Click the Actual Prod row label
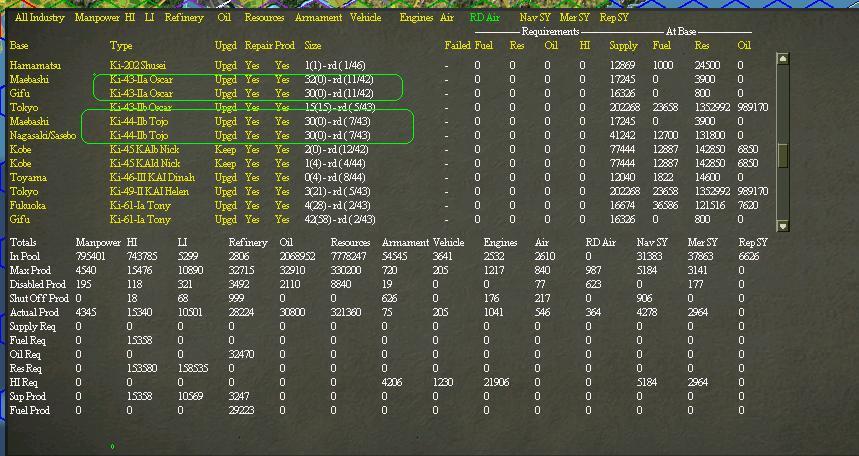 34,312
